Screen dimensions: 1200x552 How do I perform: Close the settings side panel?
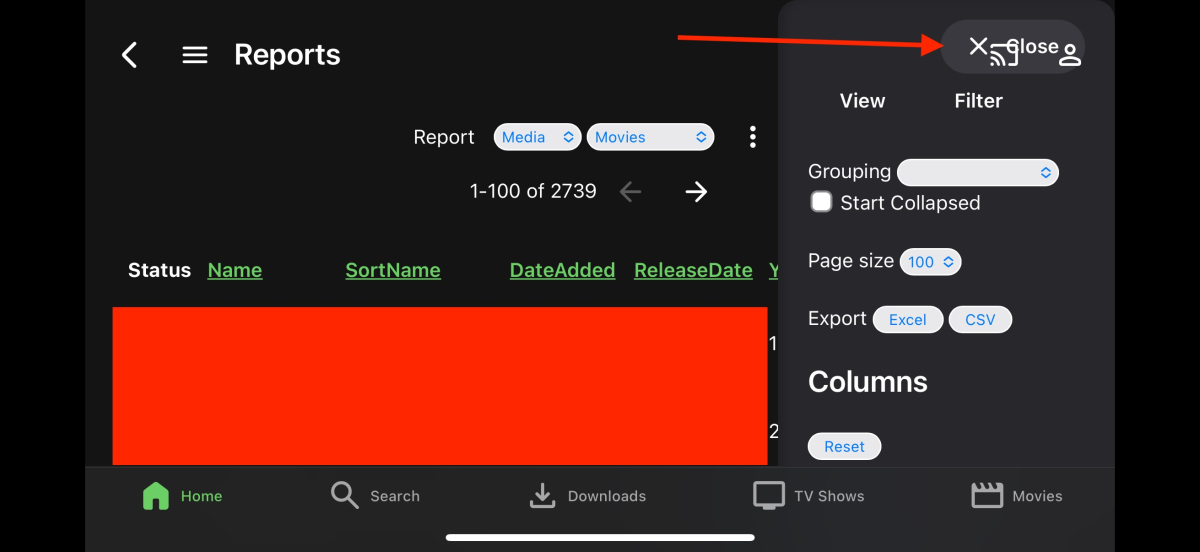tap(1012, 47)
